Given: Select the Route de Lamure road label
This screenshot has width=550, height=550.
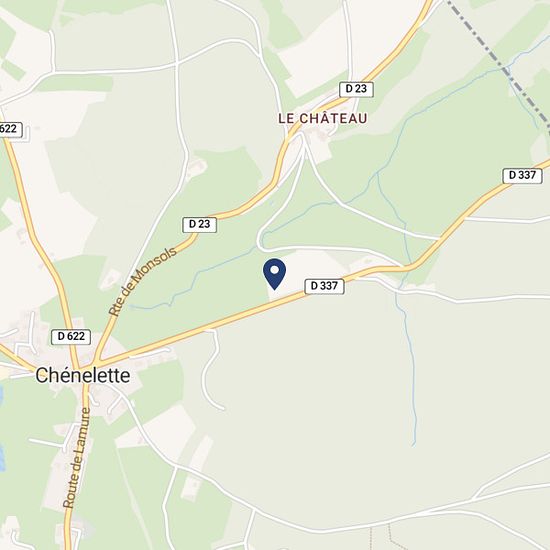Looking at the screenshot, I should [77, 458].
